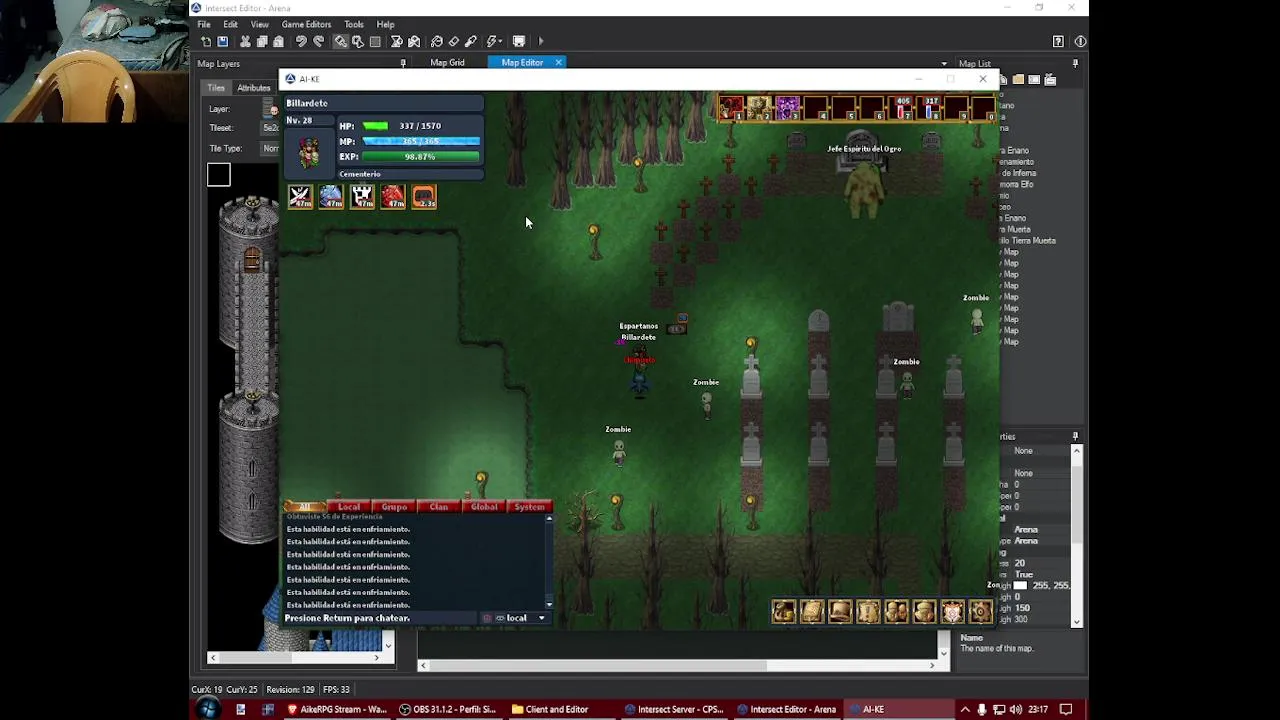Open the Map List panel options dropdown arrow
Viewport: 1280px width, 720px height.
click(944, 64)
